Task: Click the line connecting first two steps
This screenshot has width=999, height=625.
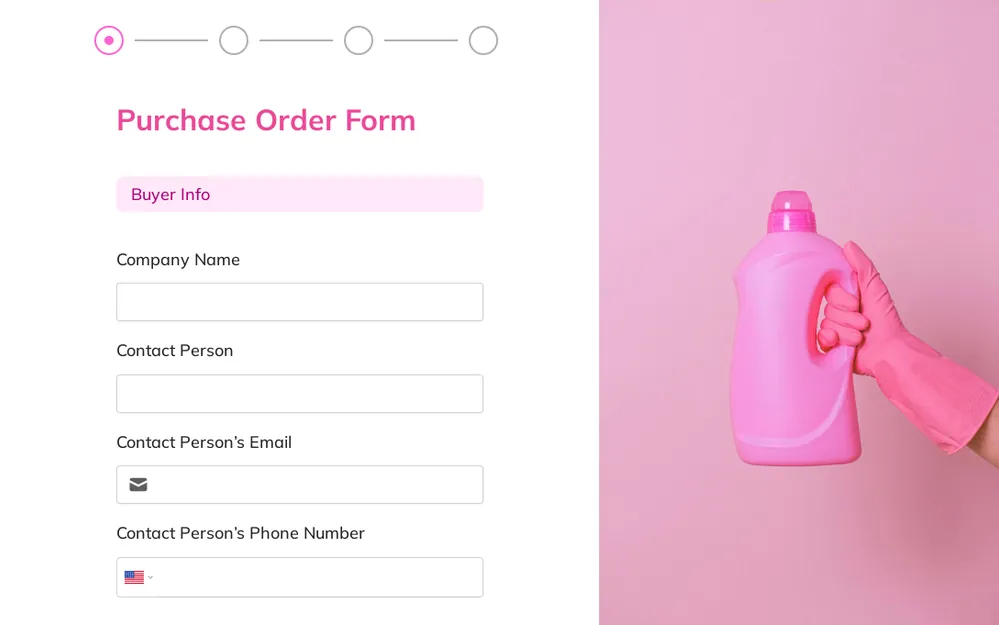Action: [171, 40]
